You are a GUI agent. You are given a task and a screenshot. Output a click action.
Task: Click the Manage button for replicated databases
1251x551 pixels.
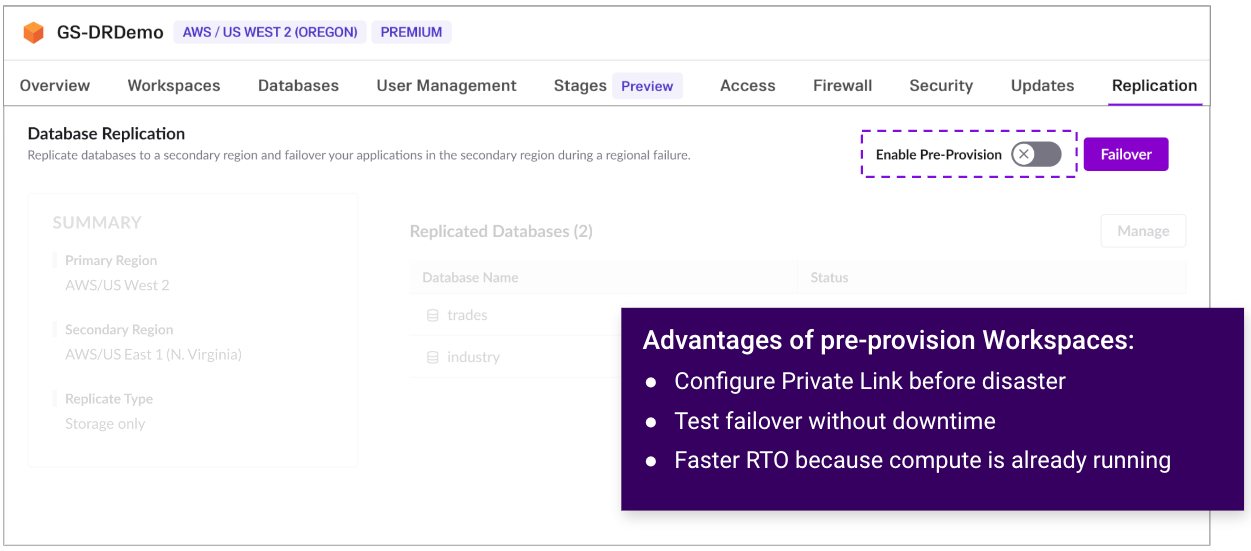1143,231
